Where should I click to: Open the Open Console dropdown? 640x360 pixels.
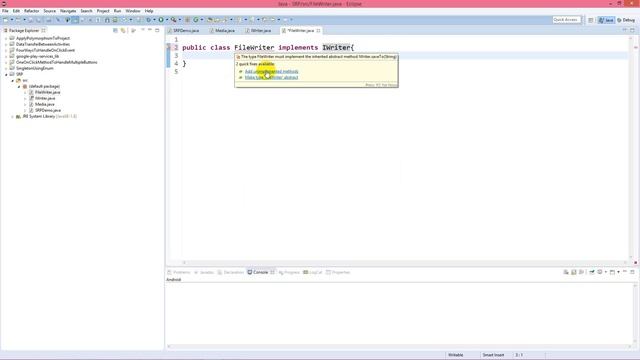[x=618, y=272]
